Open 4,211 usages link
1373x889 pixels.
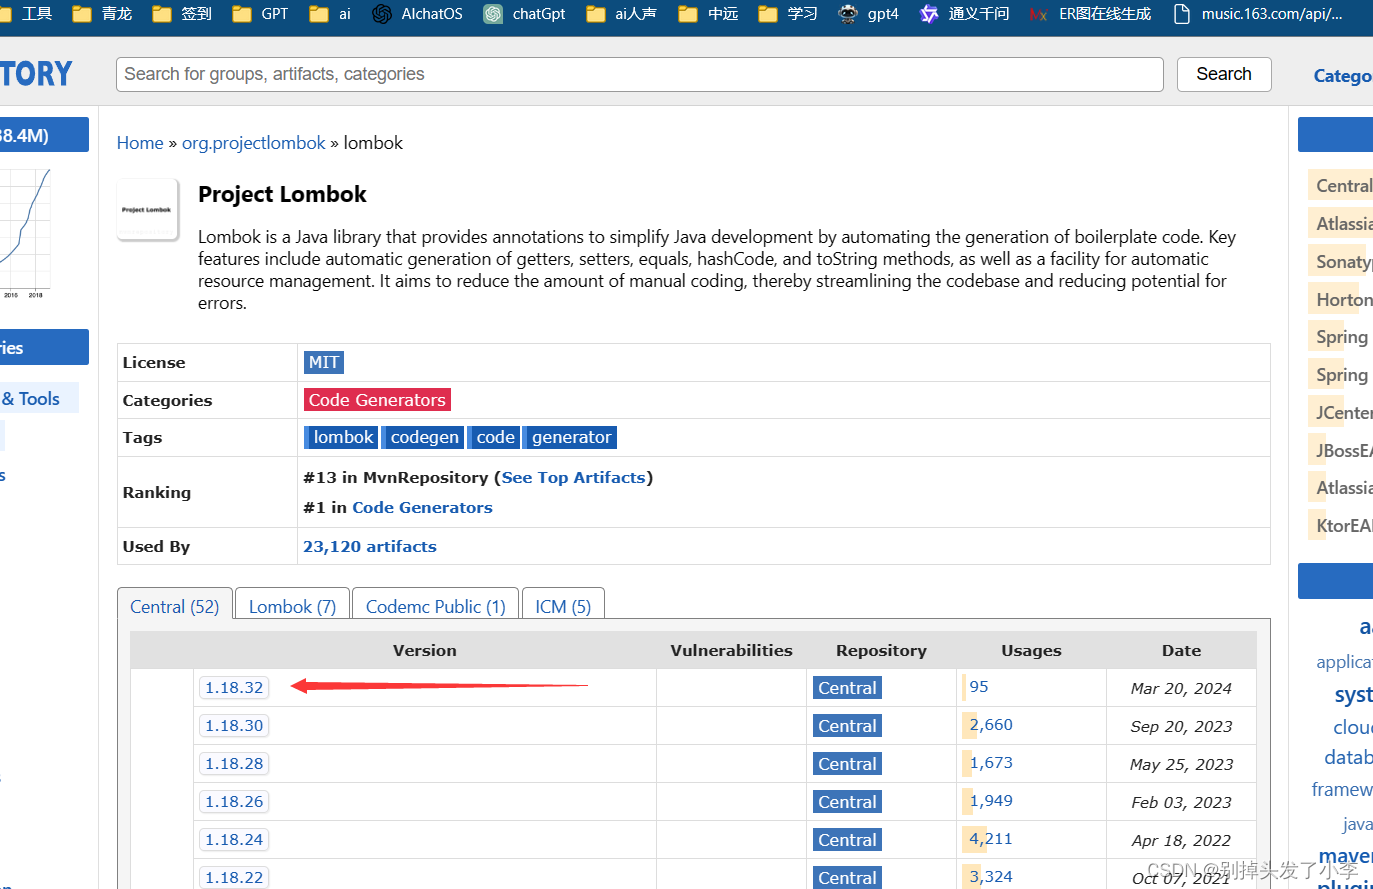point(991,839)
